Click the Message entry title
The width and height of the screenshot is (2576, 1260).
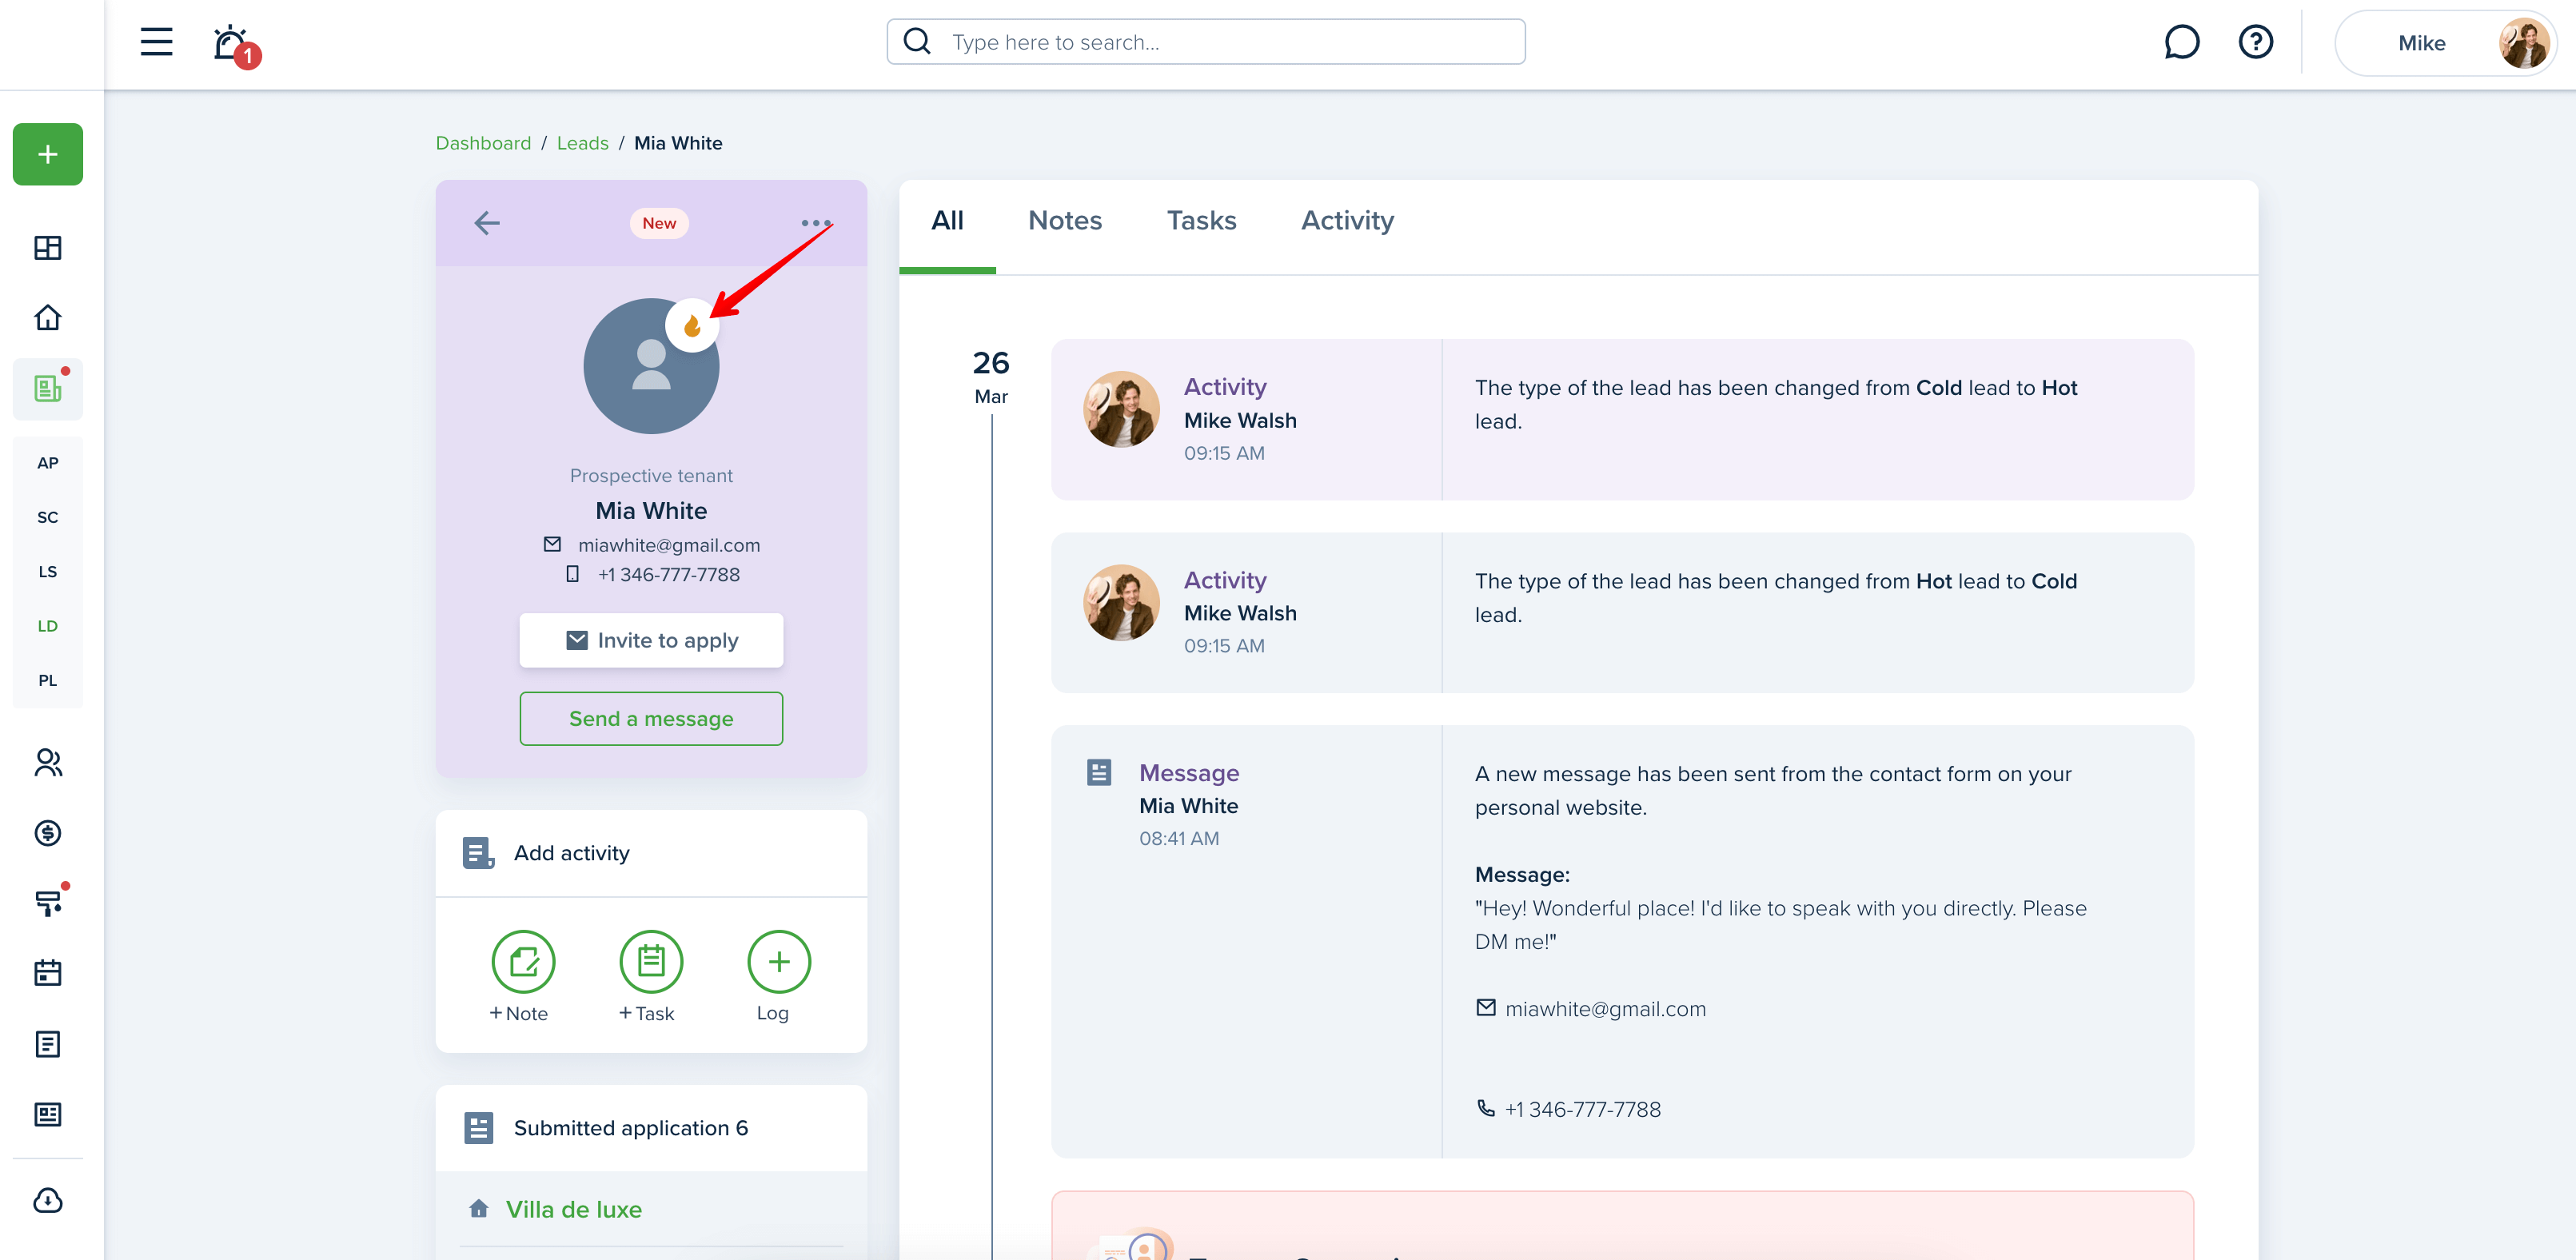point(1189,773)
